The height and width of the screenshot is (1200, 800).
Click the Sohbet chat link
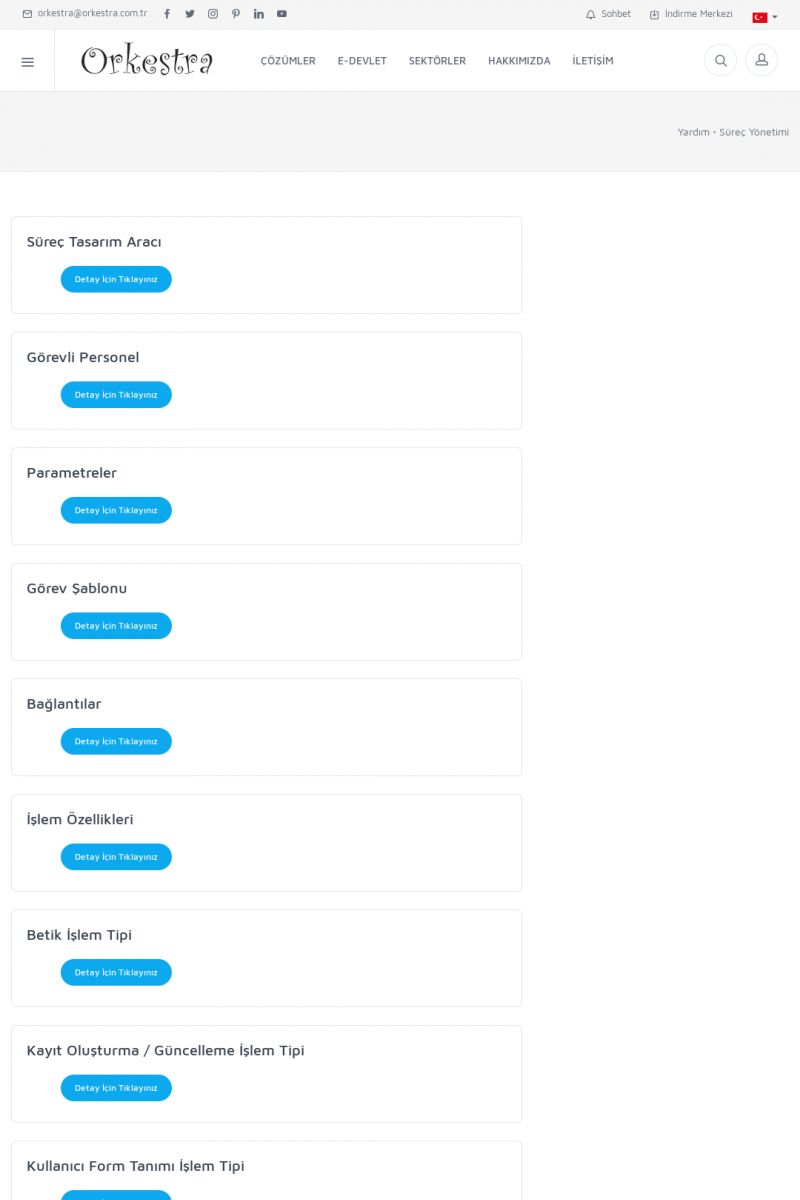[x=609, y=14]
